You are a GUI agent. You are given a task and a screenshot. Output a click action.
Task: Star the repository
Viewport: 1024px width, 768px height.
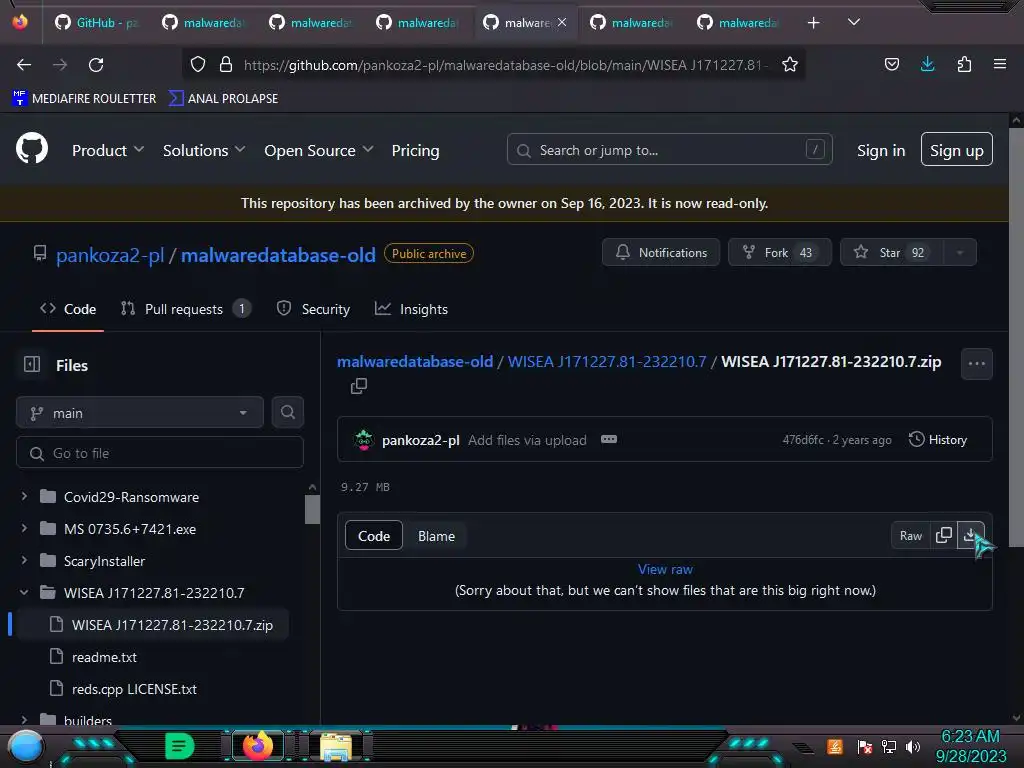[x=891, y=253]
